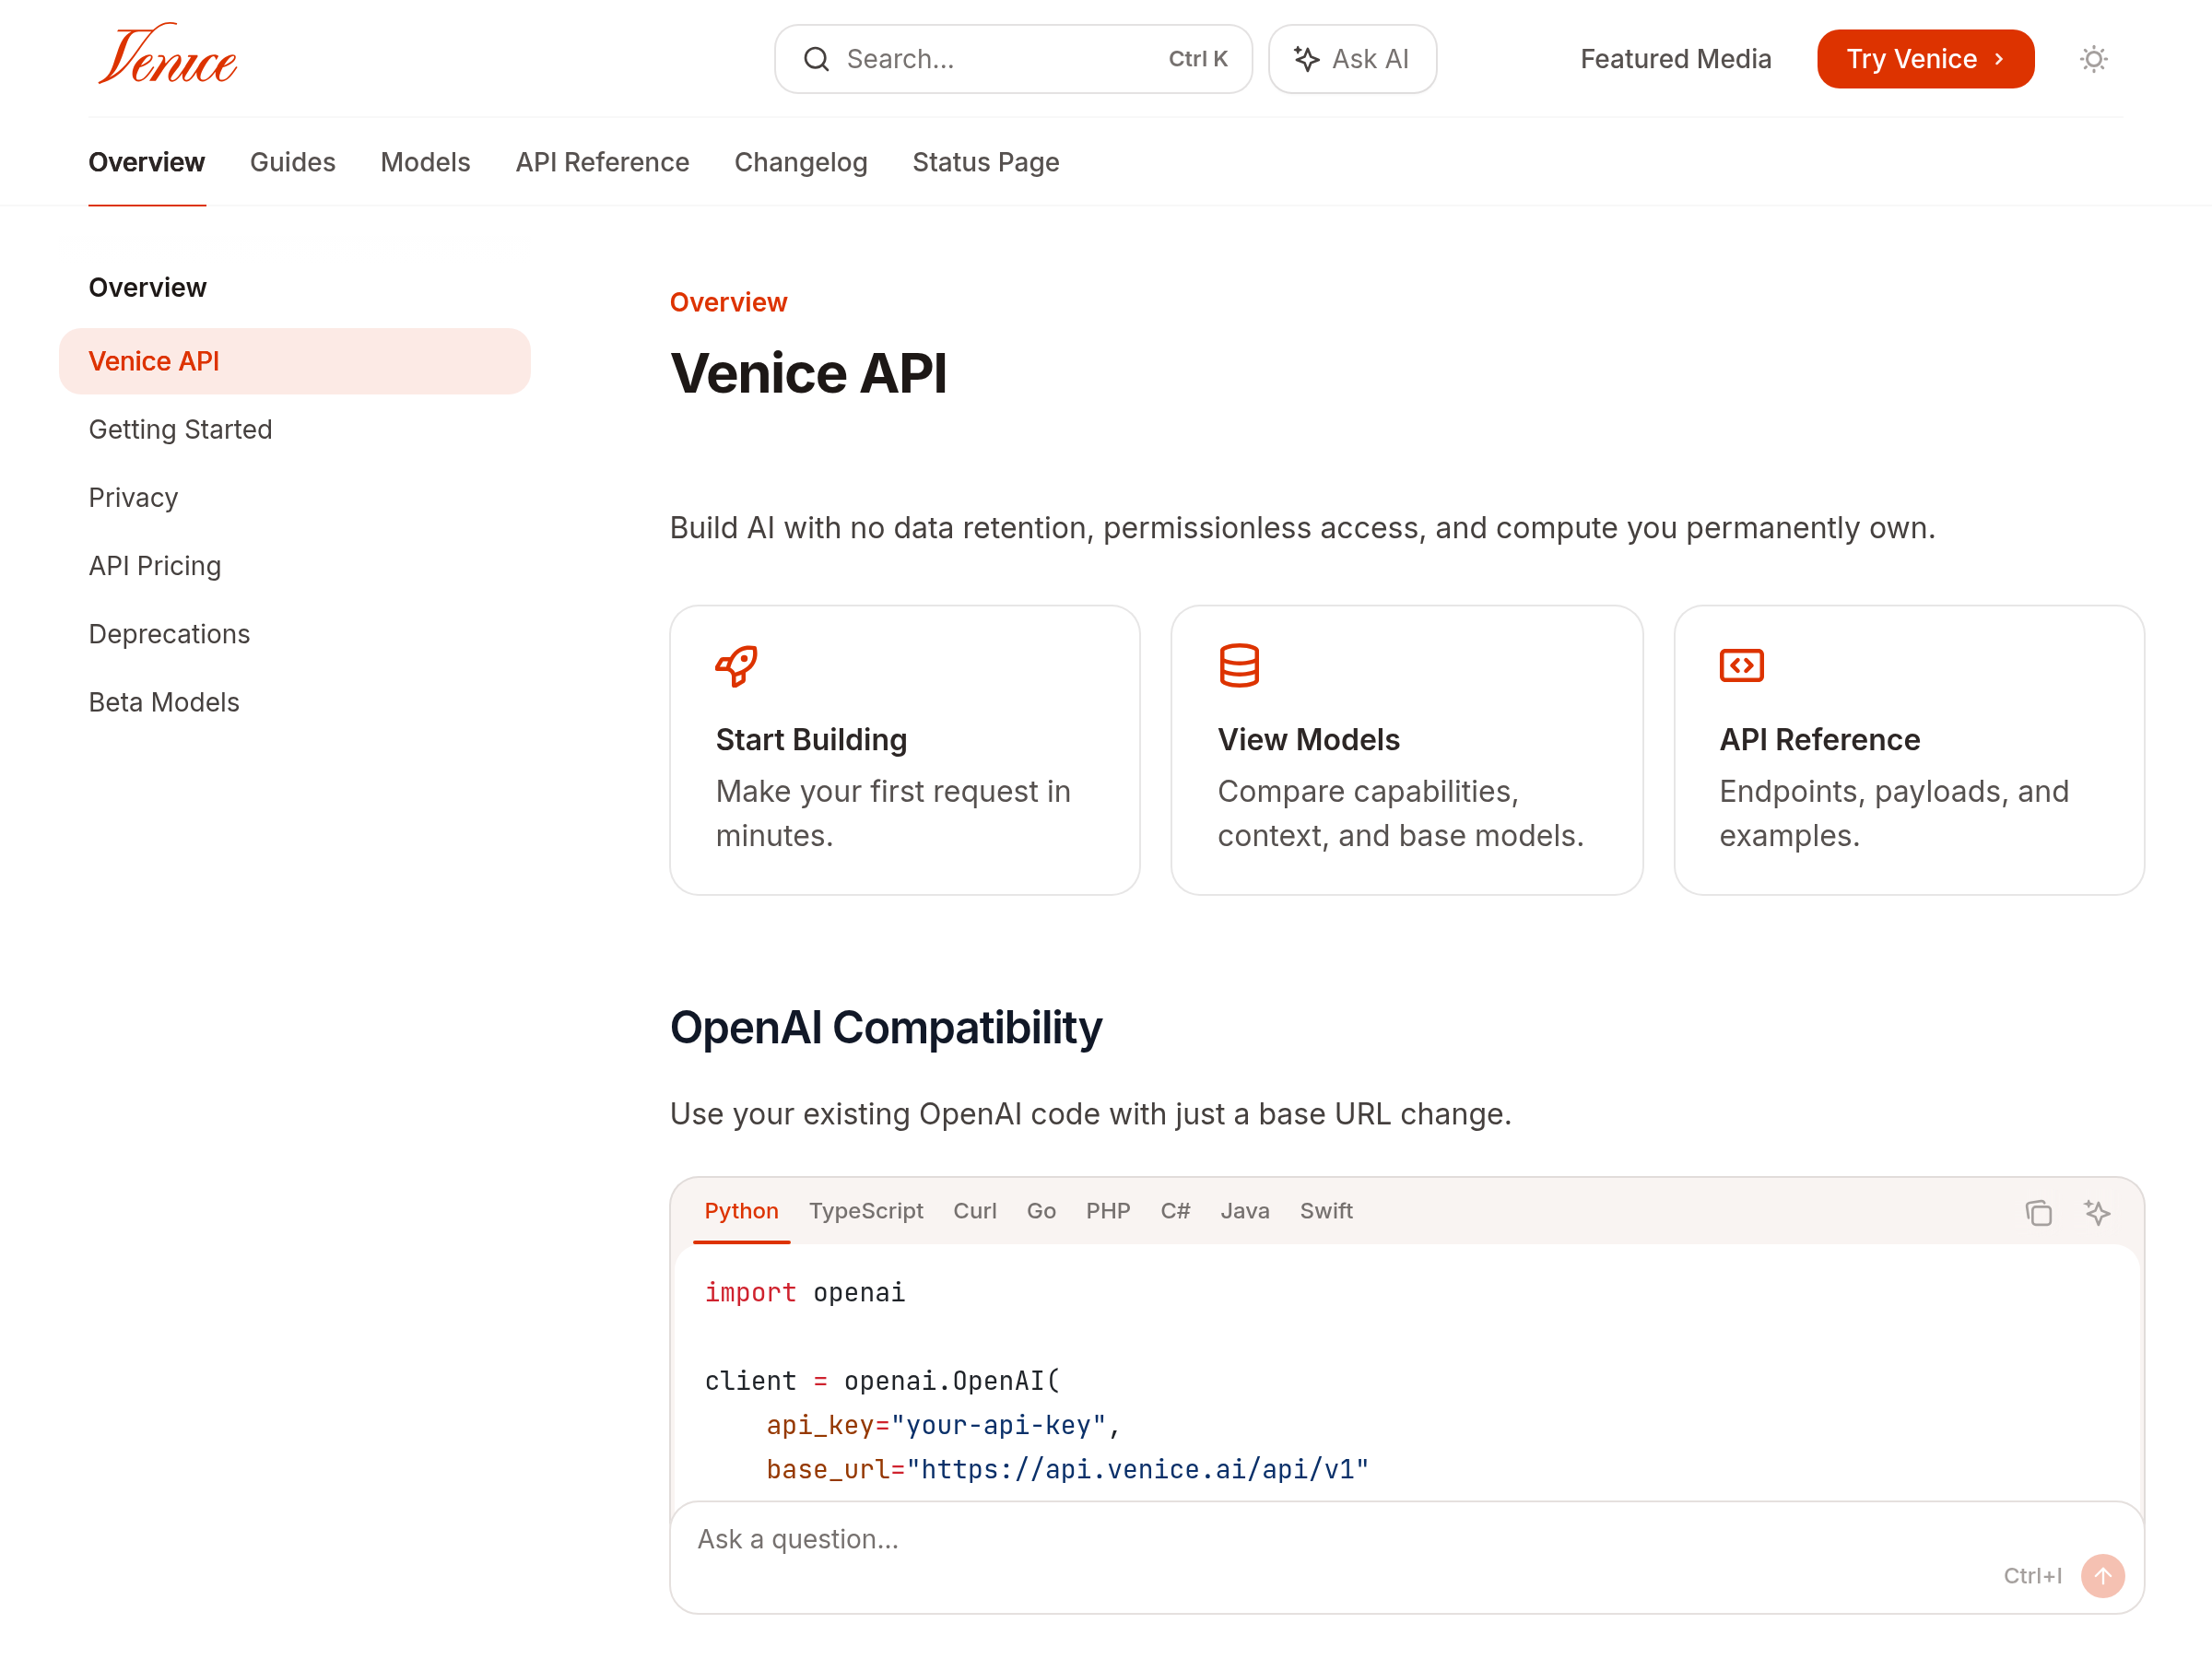The width and height of the screenshot is (2212, 1659).
Task: Open Privacy in the sidebar
Action: click(134, 497)
